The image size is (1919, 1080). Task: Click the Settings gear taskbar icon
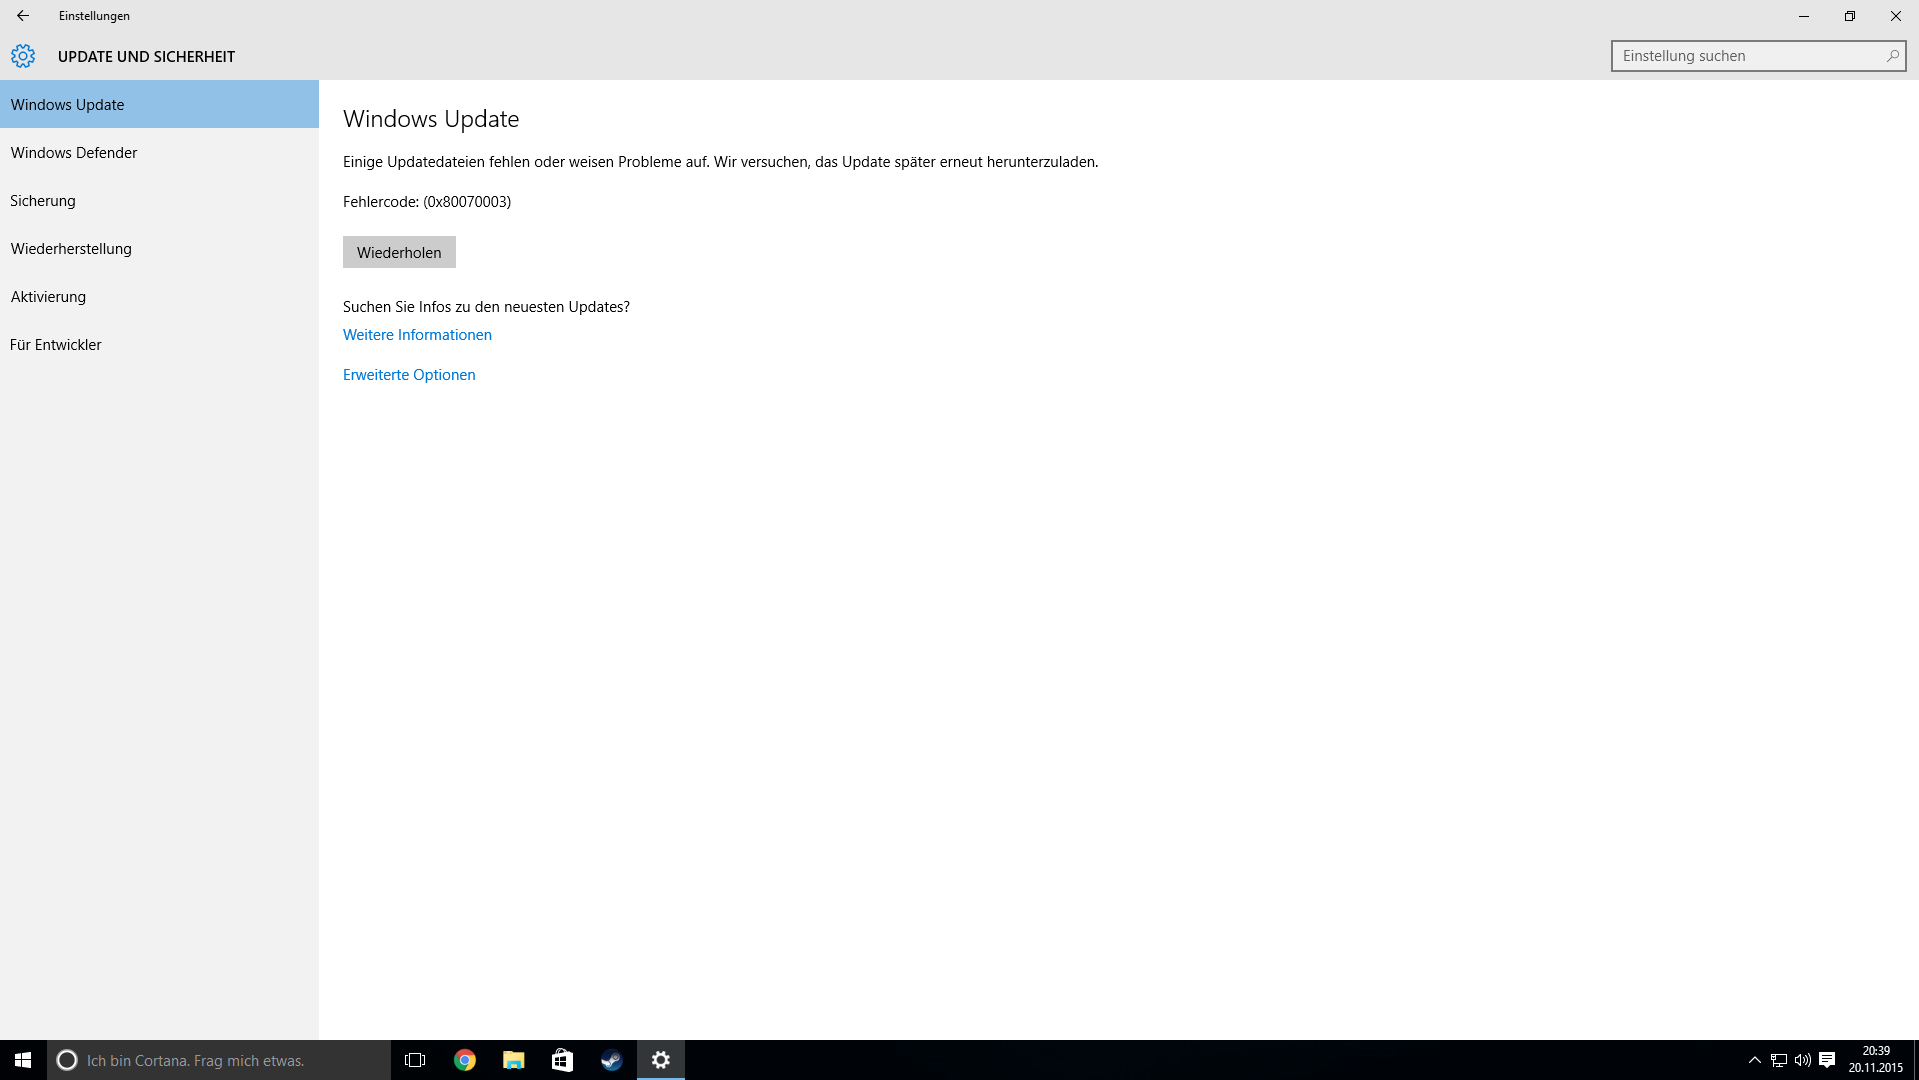point(661,1060)
